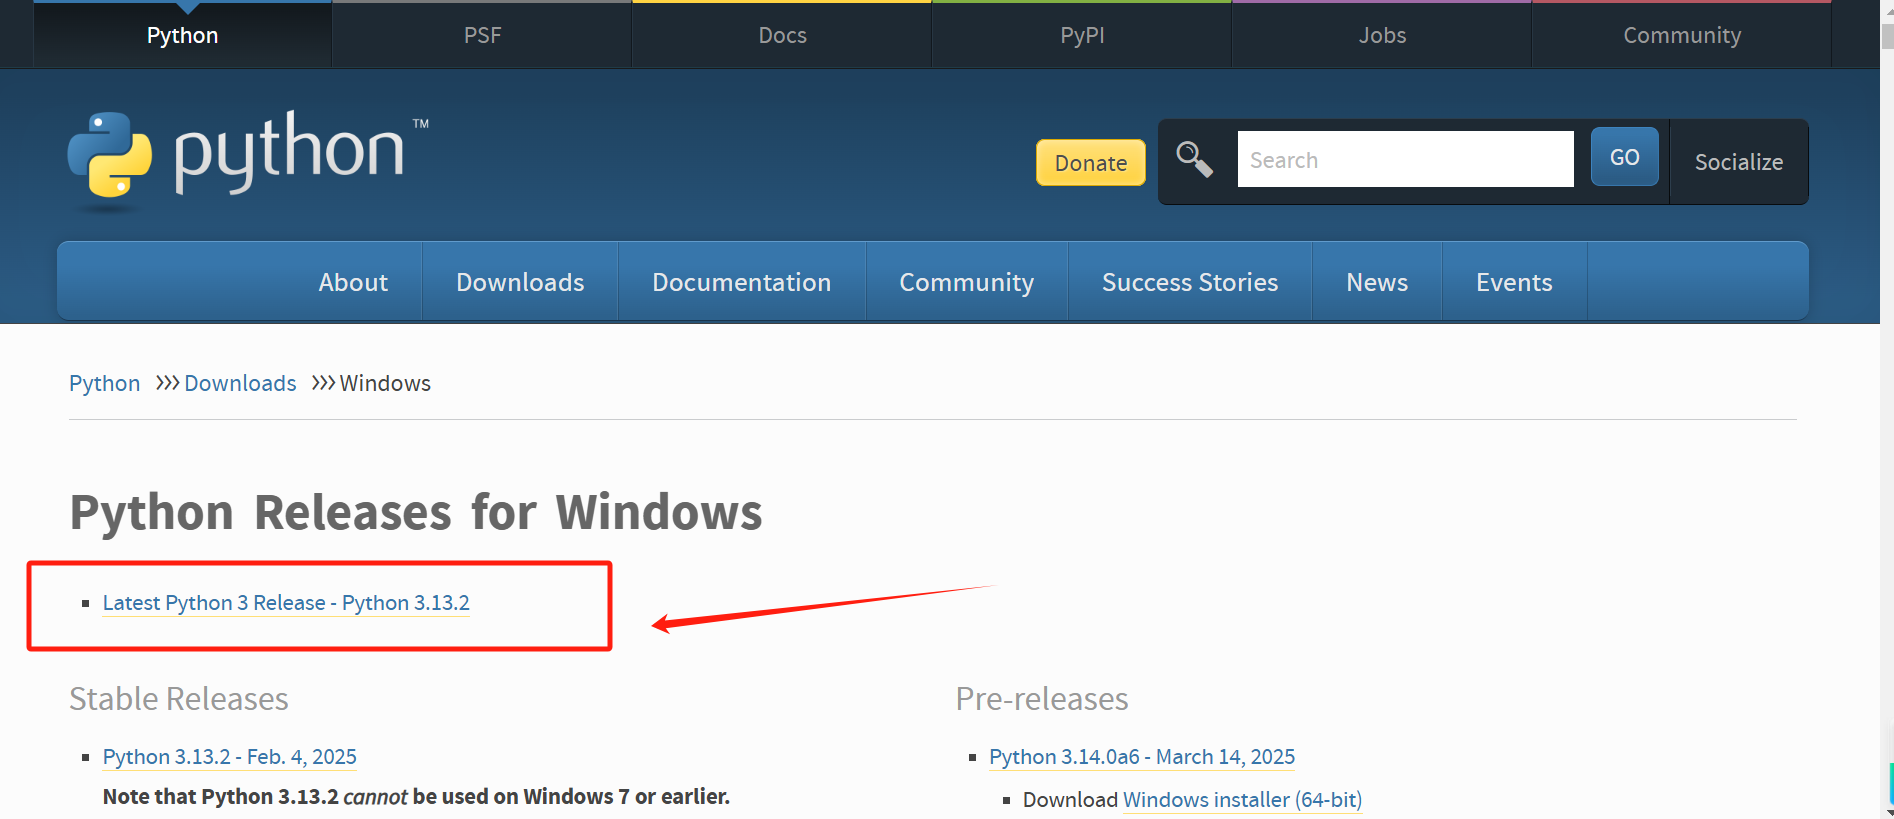Click the Downloads breadcrumb link
1894x819 pixels.
pyautogui.click(x=240, y=383)
